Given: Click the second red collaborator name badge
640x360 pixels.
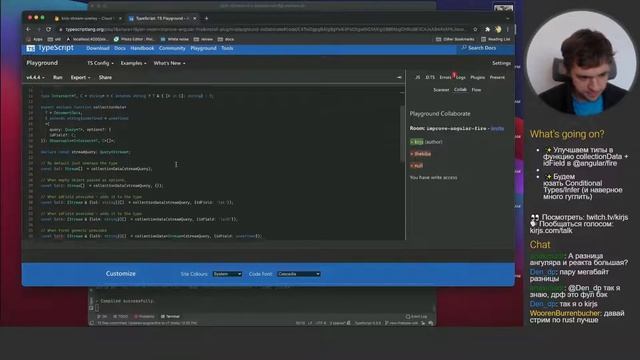Looking at the screenshot, I should point(416,166).
